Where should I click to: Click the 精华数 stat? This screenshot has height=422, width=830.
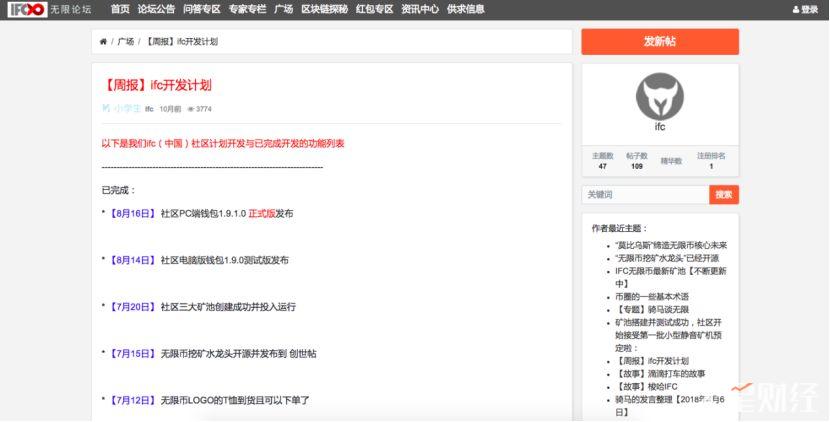(x=671, y=161)
